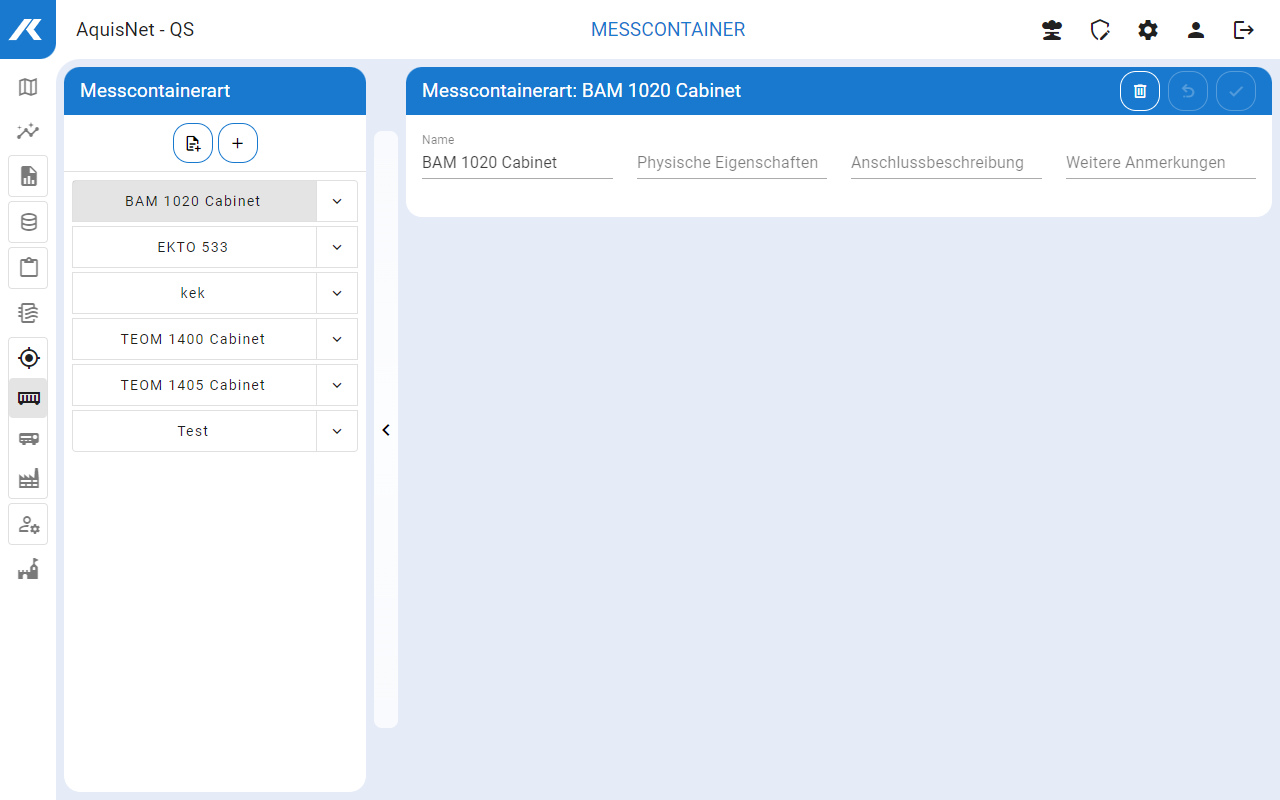Viewport: 1280px width, 800px height.
Task: Click the Weitere Anmerkungen field
Action: (1160, 163)
